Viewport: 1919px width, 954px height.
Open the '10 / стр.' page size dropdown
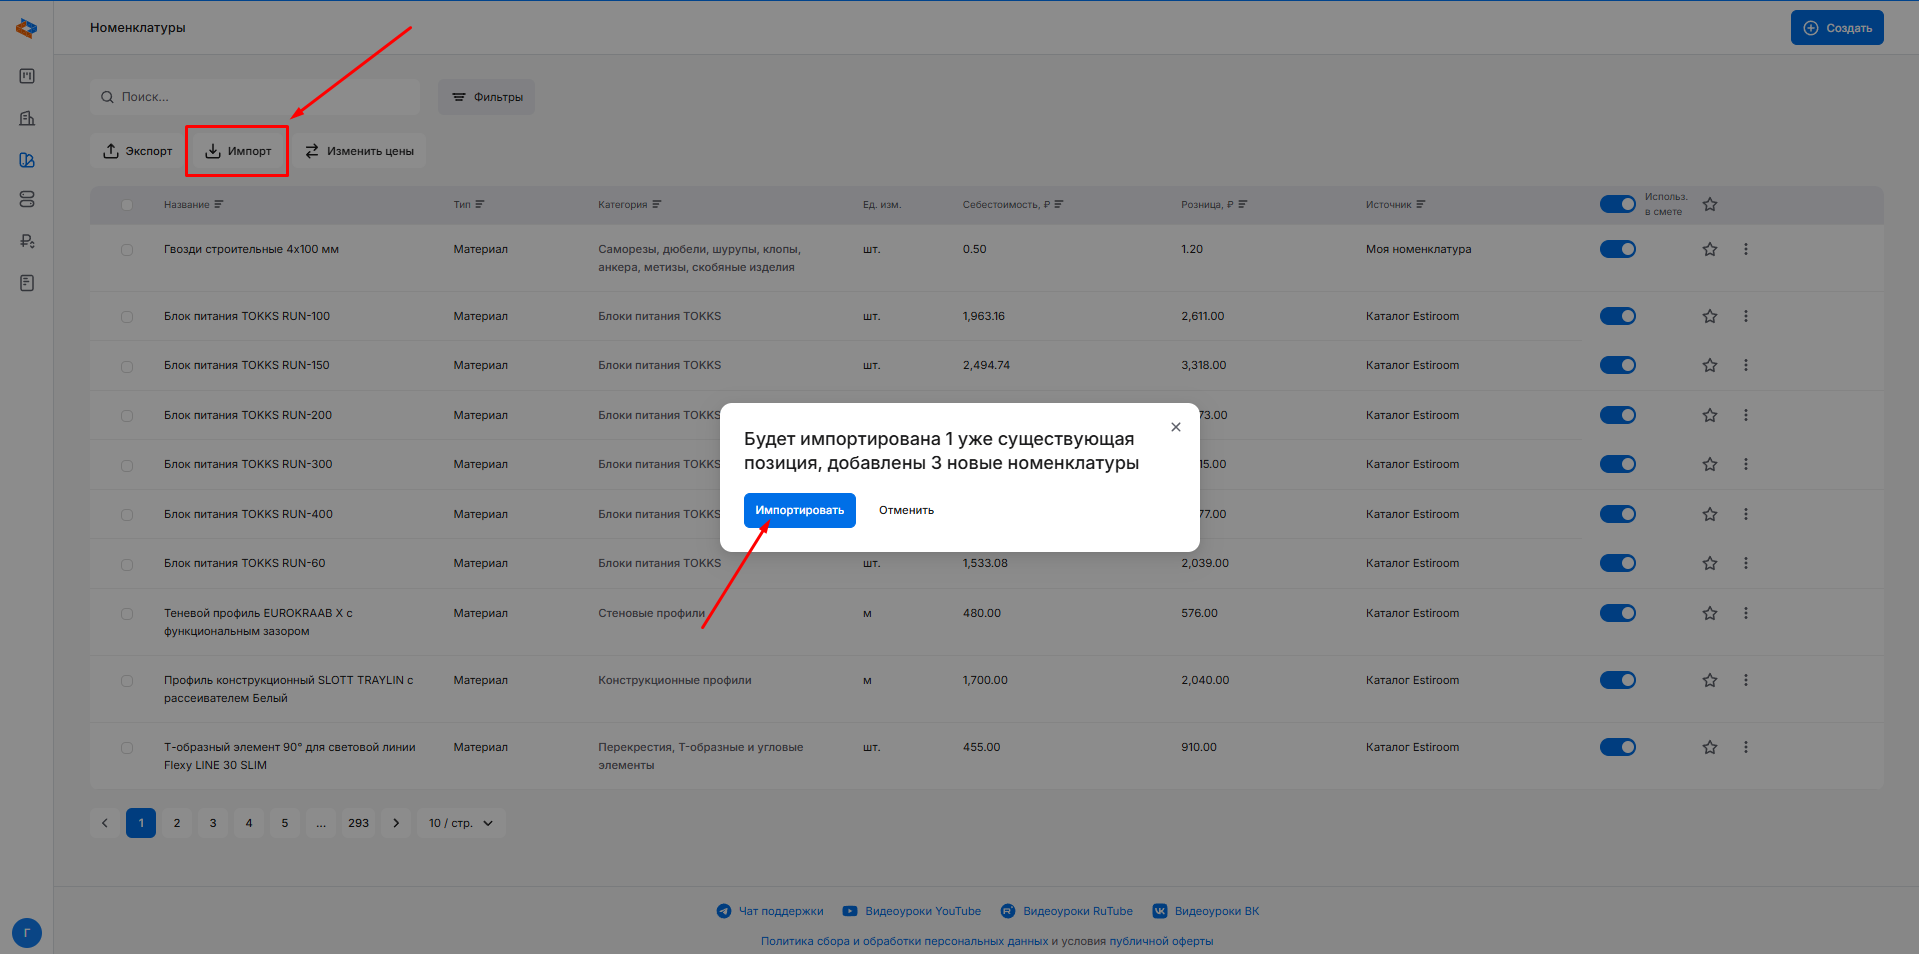[461, 823]
